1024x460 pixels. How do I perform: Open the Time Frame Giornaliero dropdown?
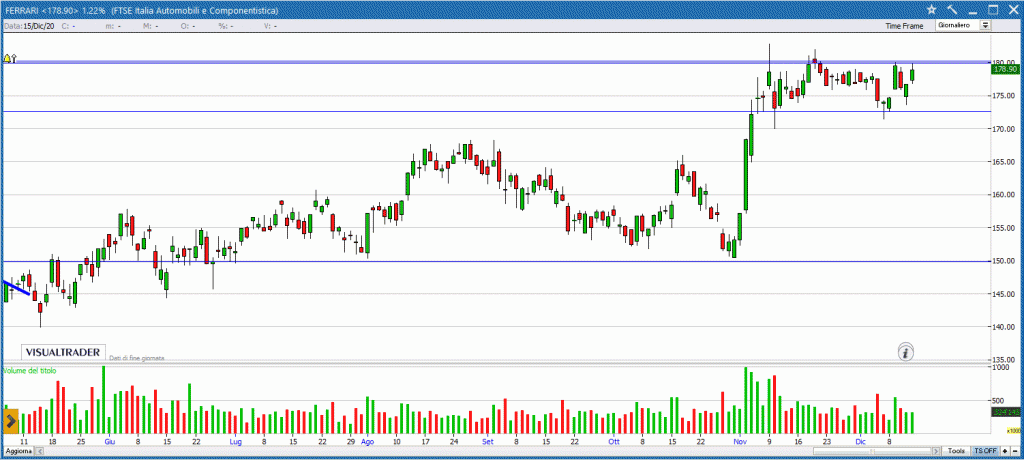coord(963,25)
